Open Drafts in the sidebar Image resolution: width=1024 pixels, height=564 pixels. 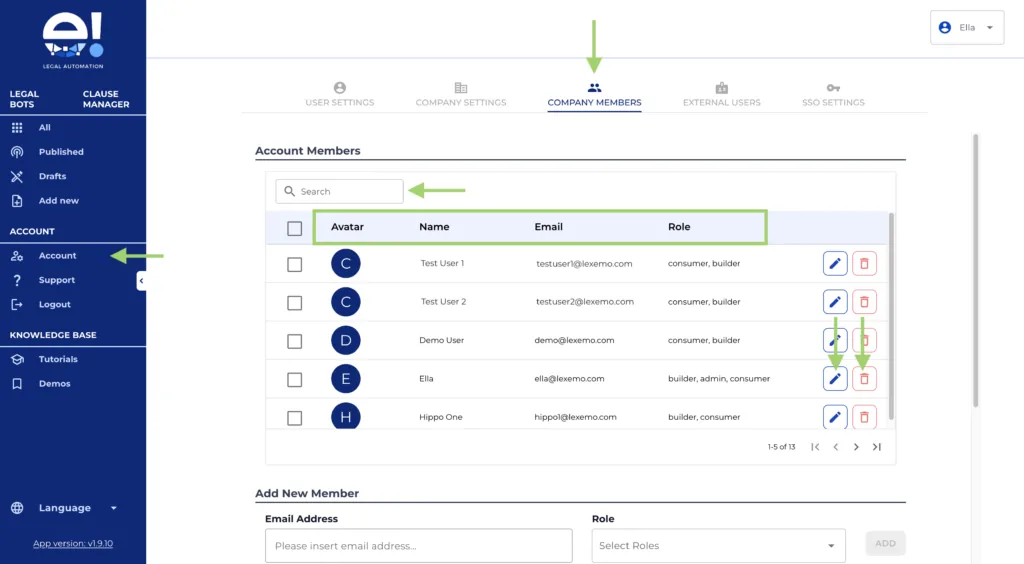[x=52, y=176]
